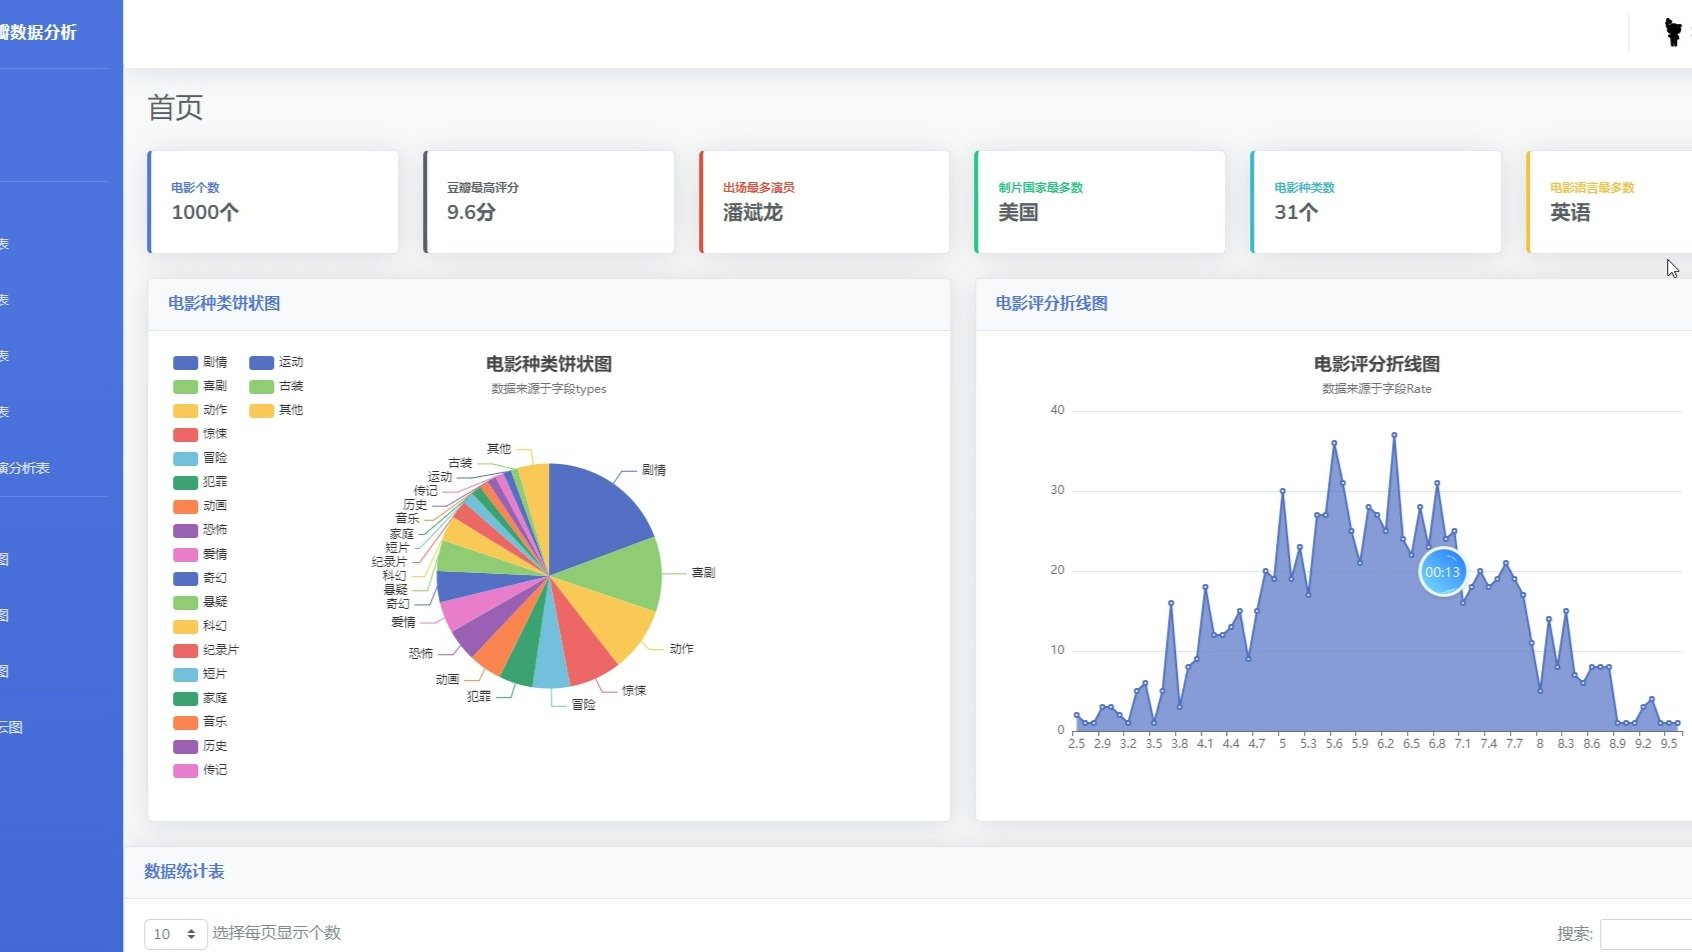
Task: Select the 豆瓣最高评分 9.6分 card
Action: click(x=549, y=202)
